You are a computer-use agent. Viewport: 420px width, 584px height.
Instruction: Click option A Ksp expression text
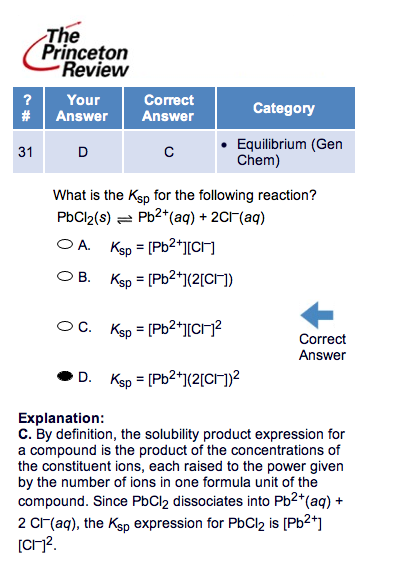coord(162,247)
